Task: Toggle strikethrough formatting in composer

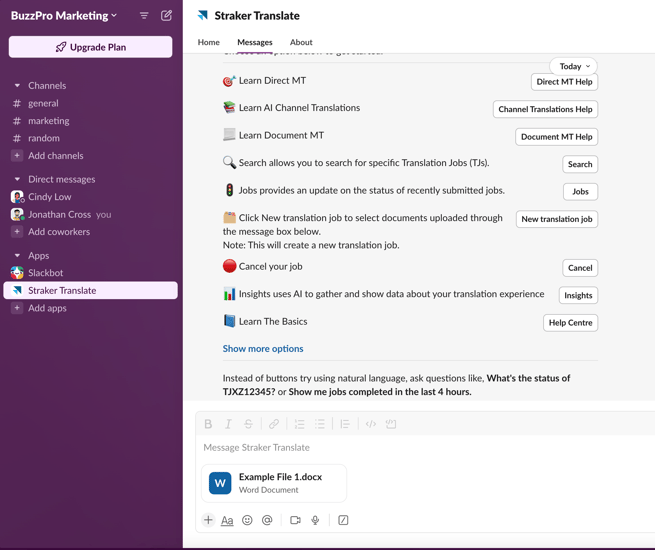Action: tap(248, 424)
